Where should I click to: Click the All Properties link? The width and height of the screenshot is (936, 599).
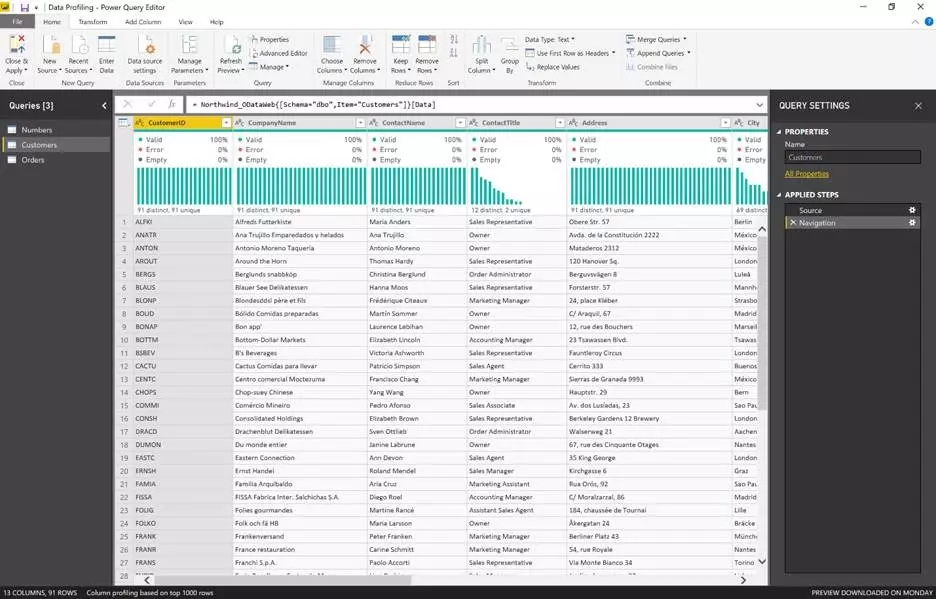coord(806,174)
